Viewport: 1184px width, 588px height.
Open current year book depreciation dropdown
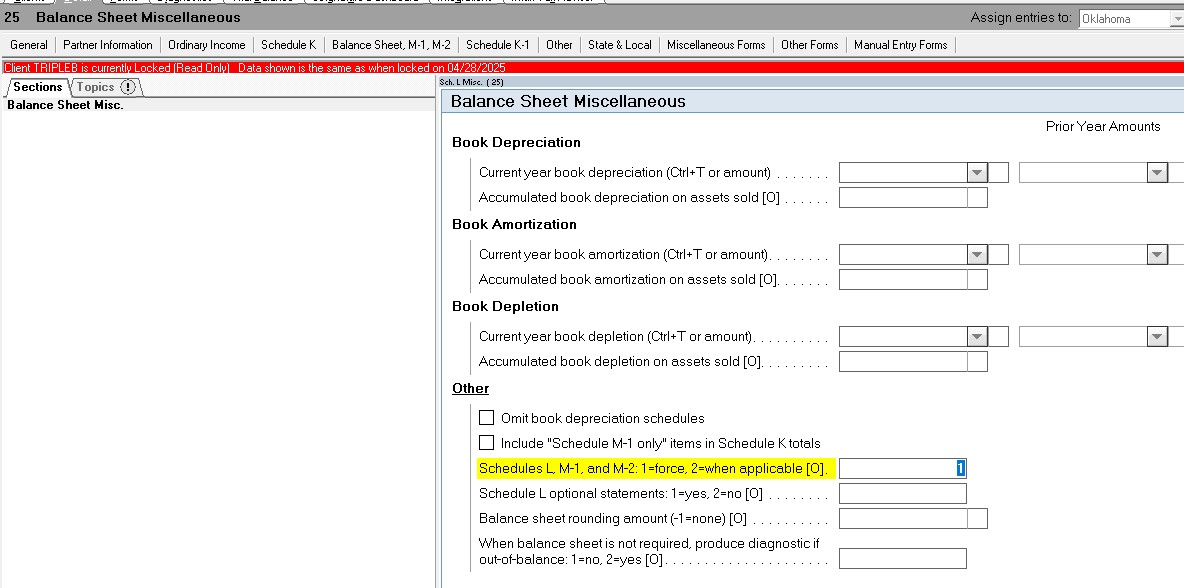pos(977,171)
